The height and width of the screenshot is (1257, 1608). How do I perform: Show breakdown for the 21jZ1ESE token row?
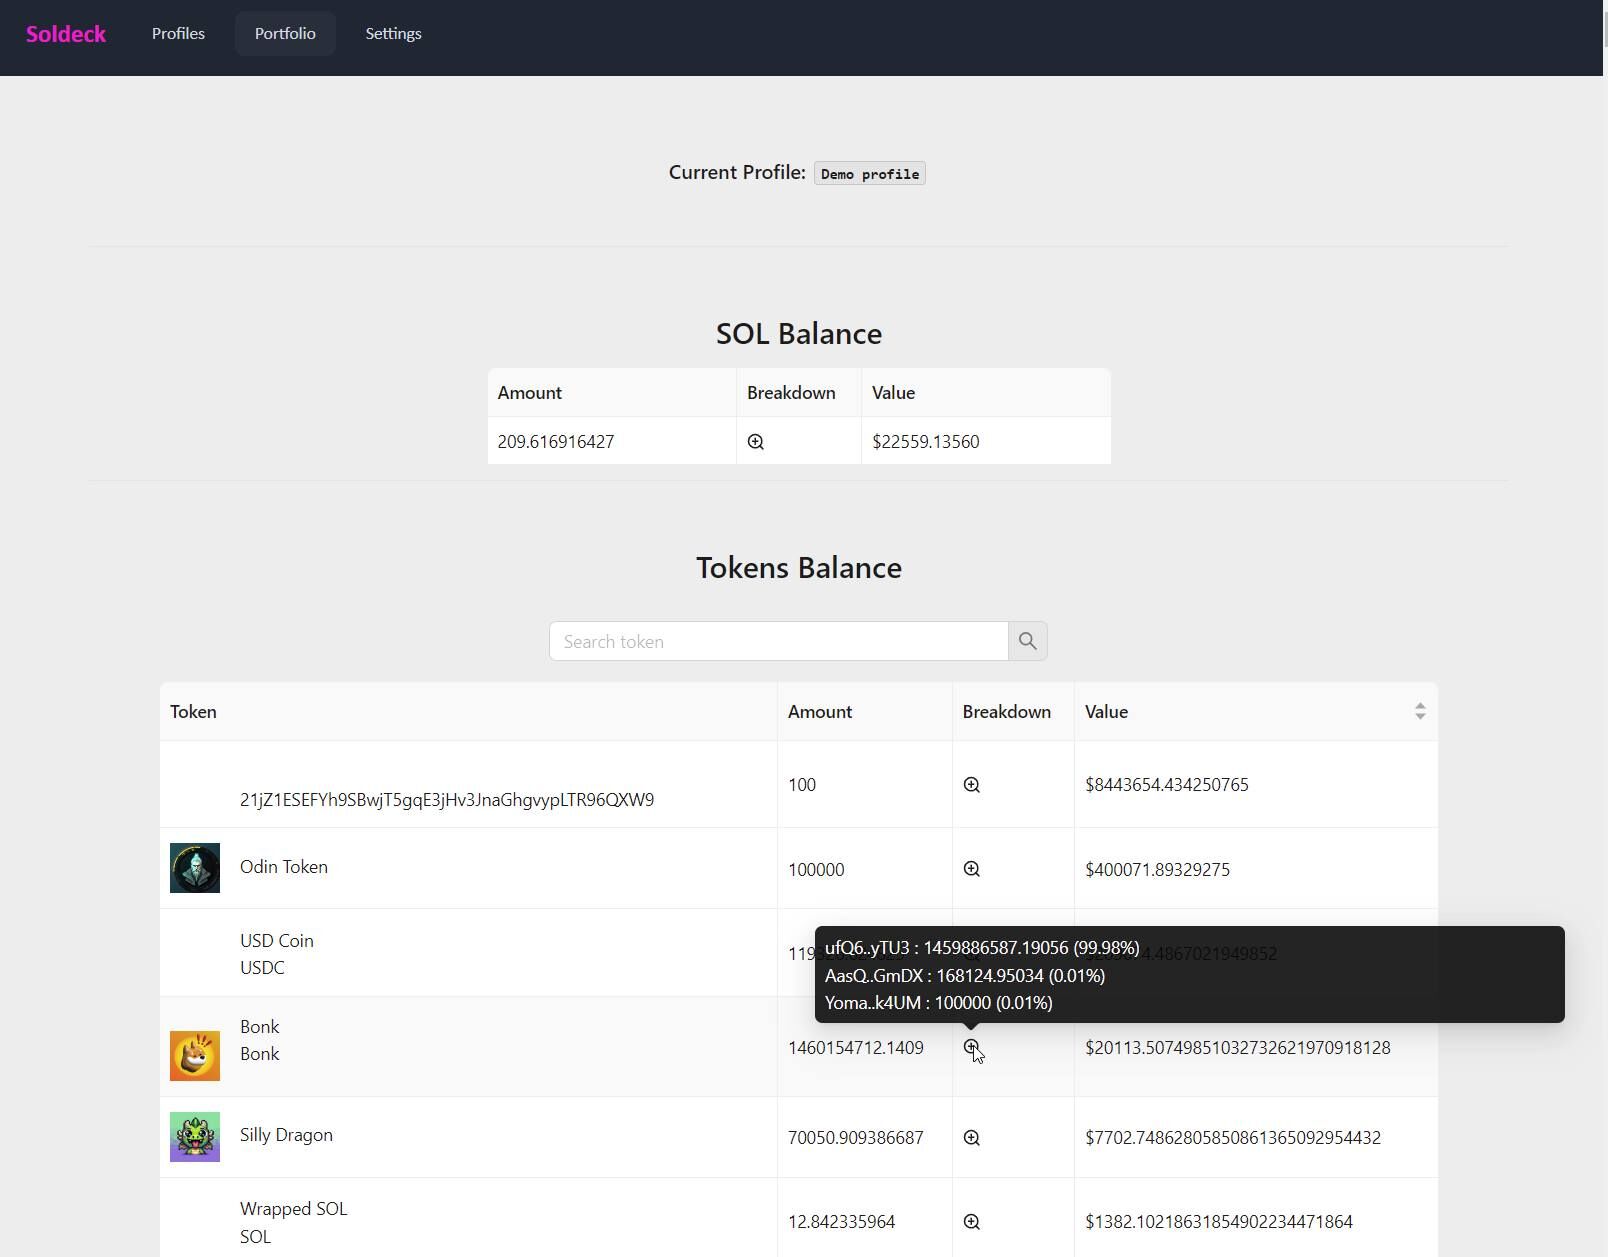pyautogui.click(x=972, y=785)
